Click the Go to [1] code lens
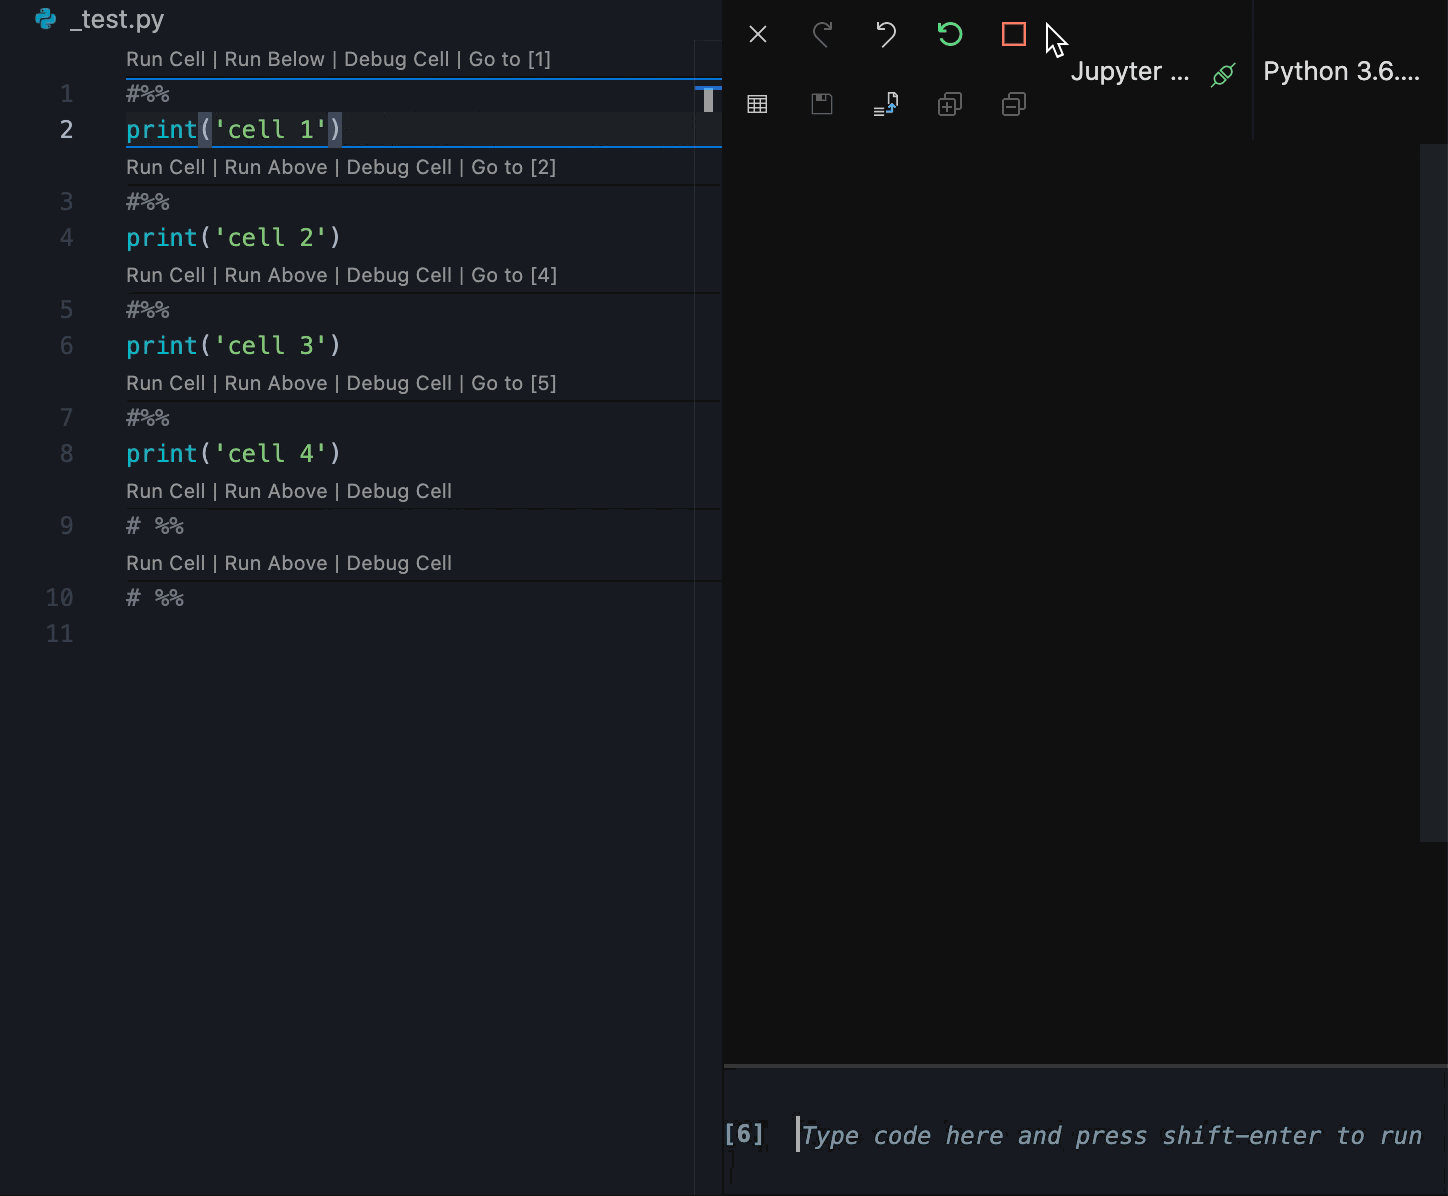The width and height of the screenshot is (1448, 1196). 510,59
